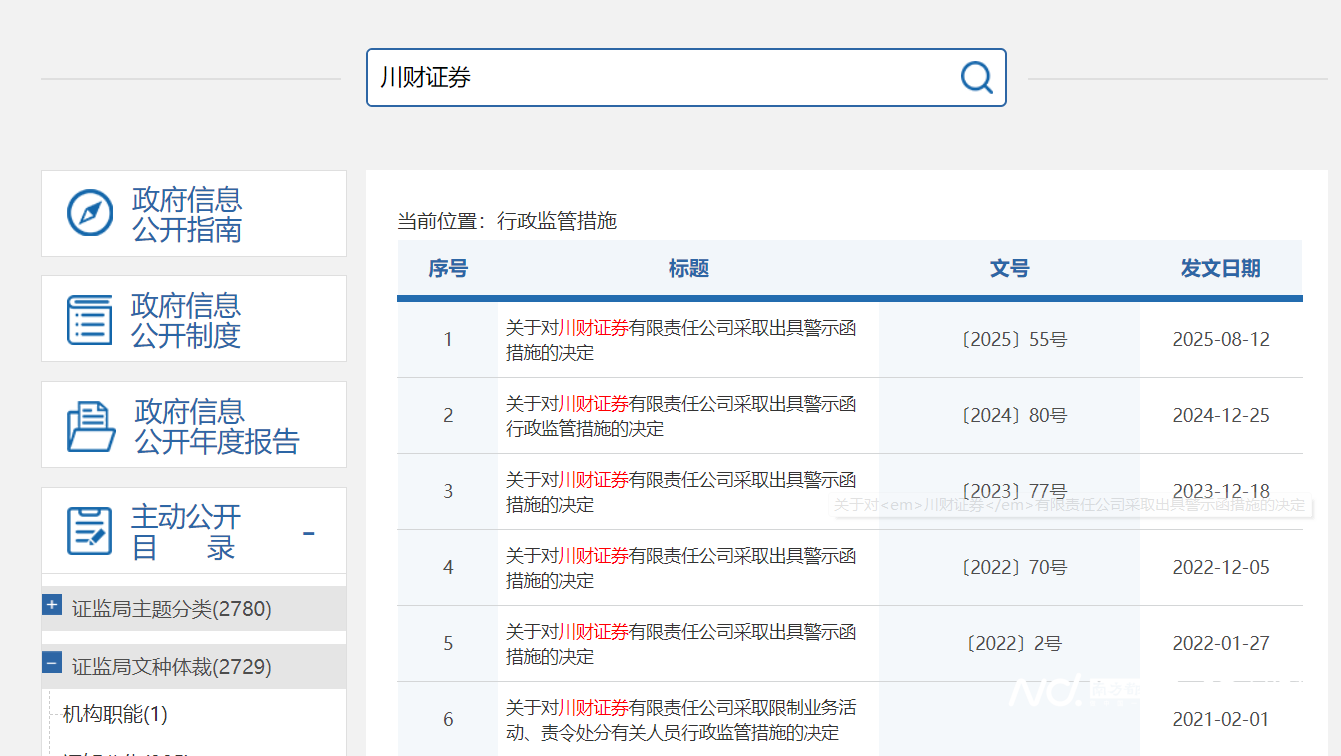Screen dimensions: 1341x756
Task: Expand 证监局主题分类 with the plus icon
Action: [52, 605]
